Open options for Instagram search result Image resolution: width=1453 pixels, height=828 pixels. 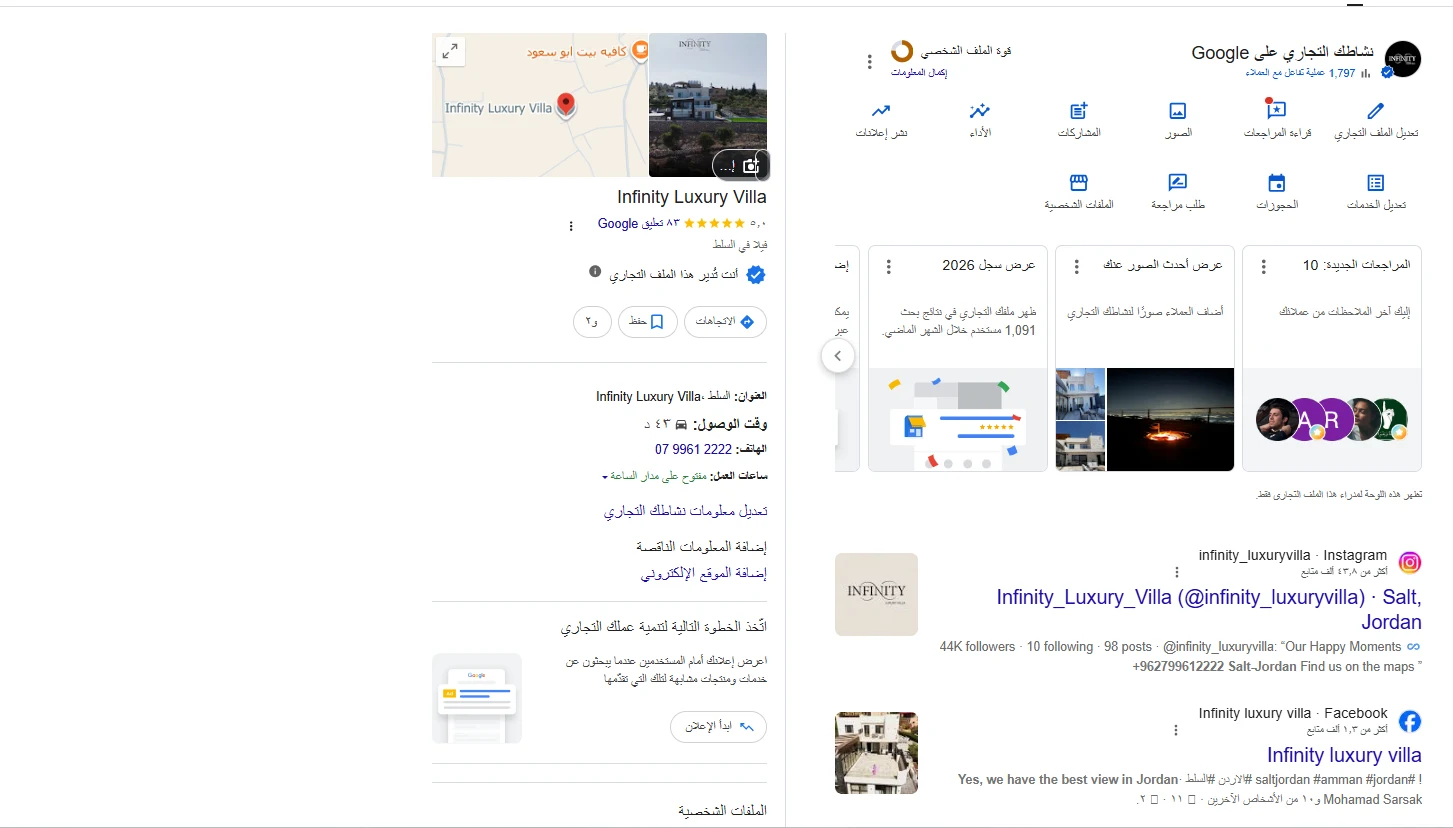pos(1177,573)
